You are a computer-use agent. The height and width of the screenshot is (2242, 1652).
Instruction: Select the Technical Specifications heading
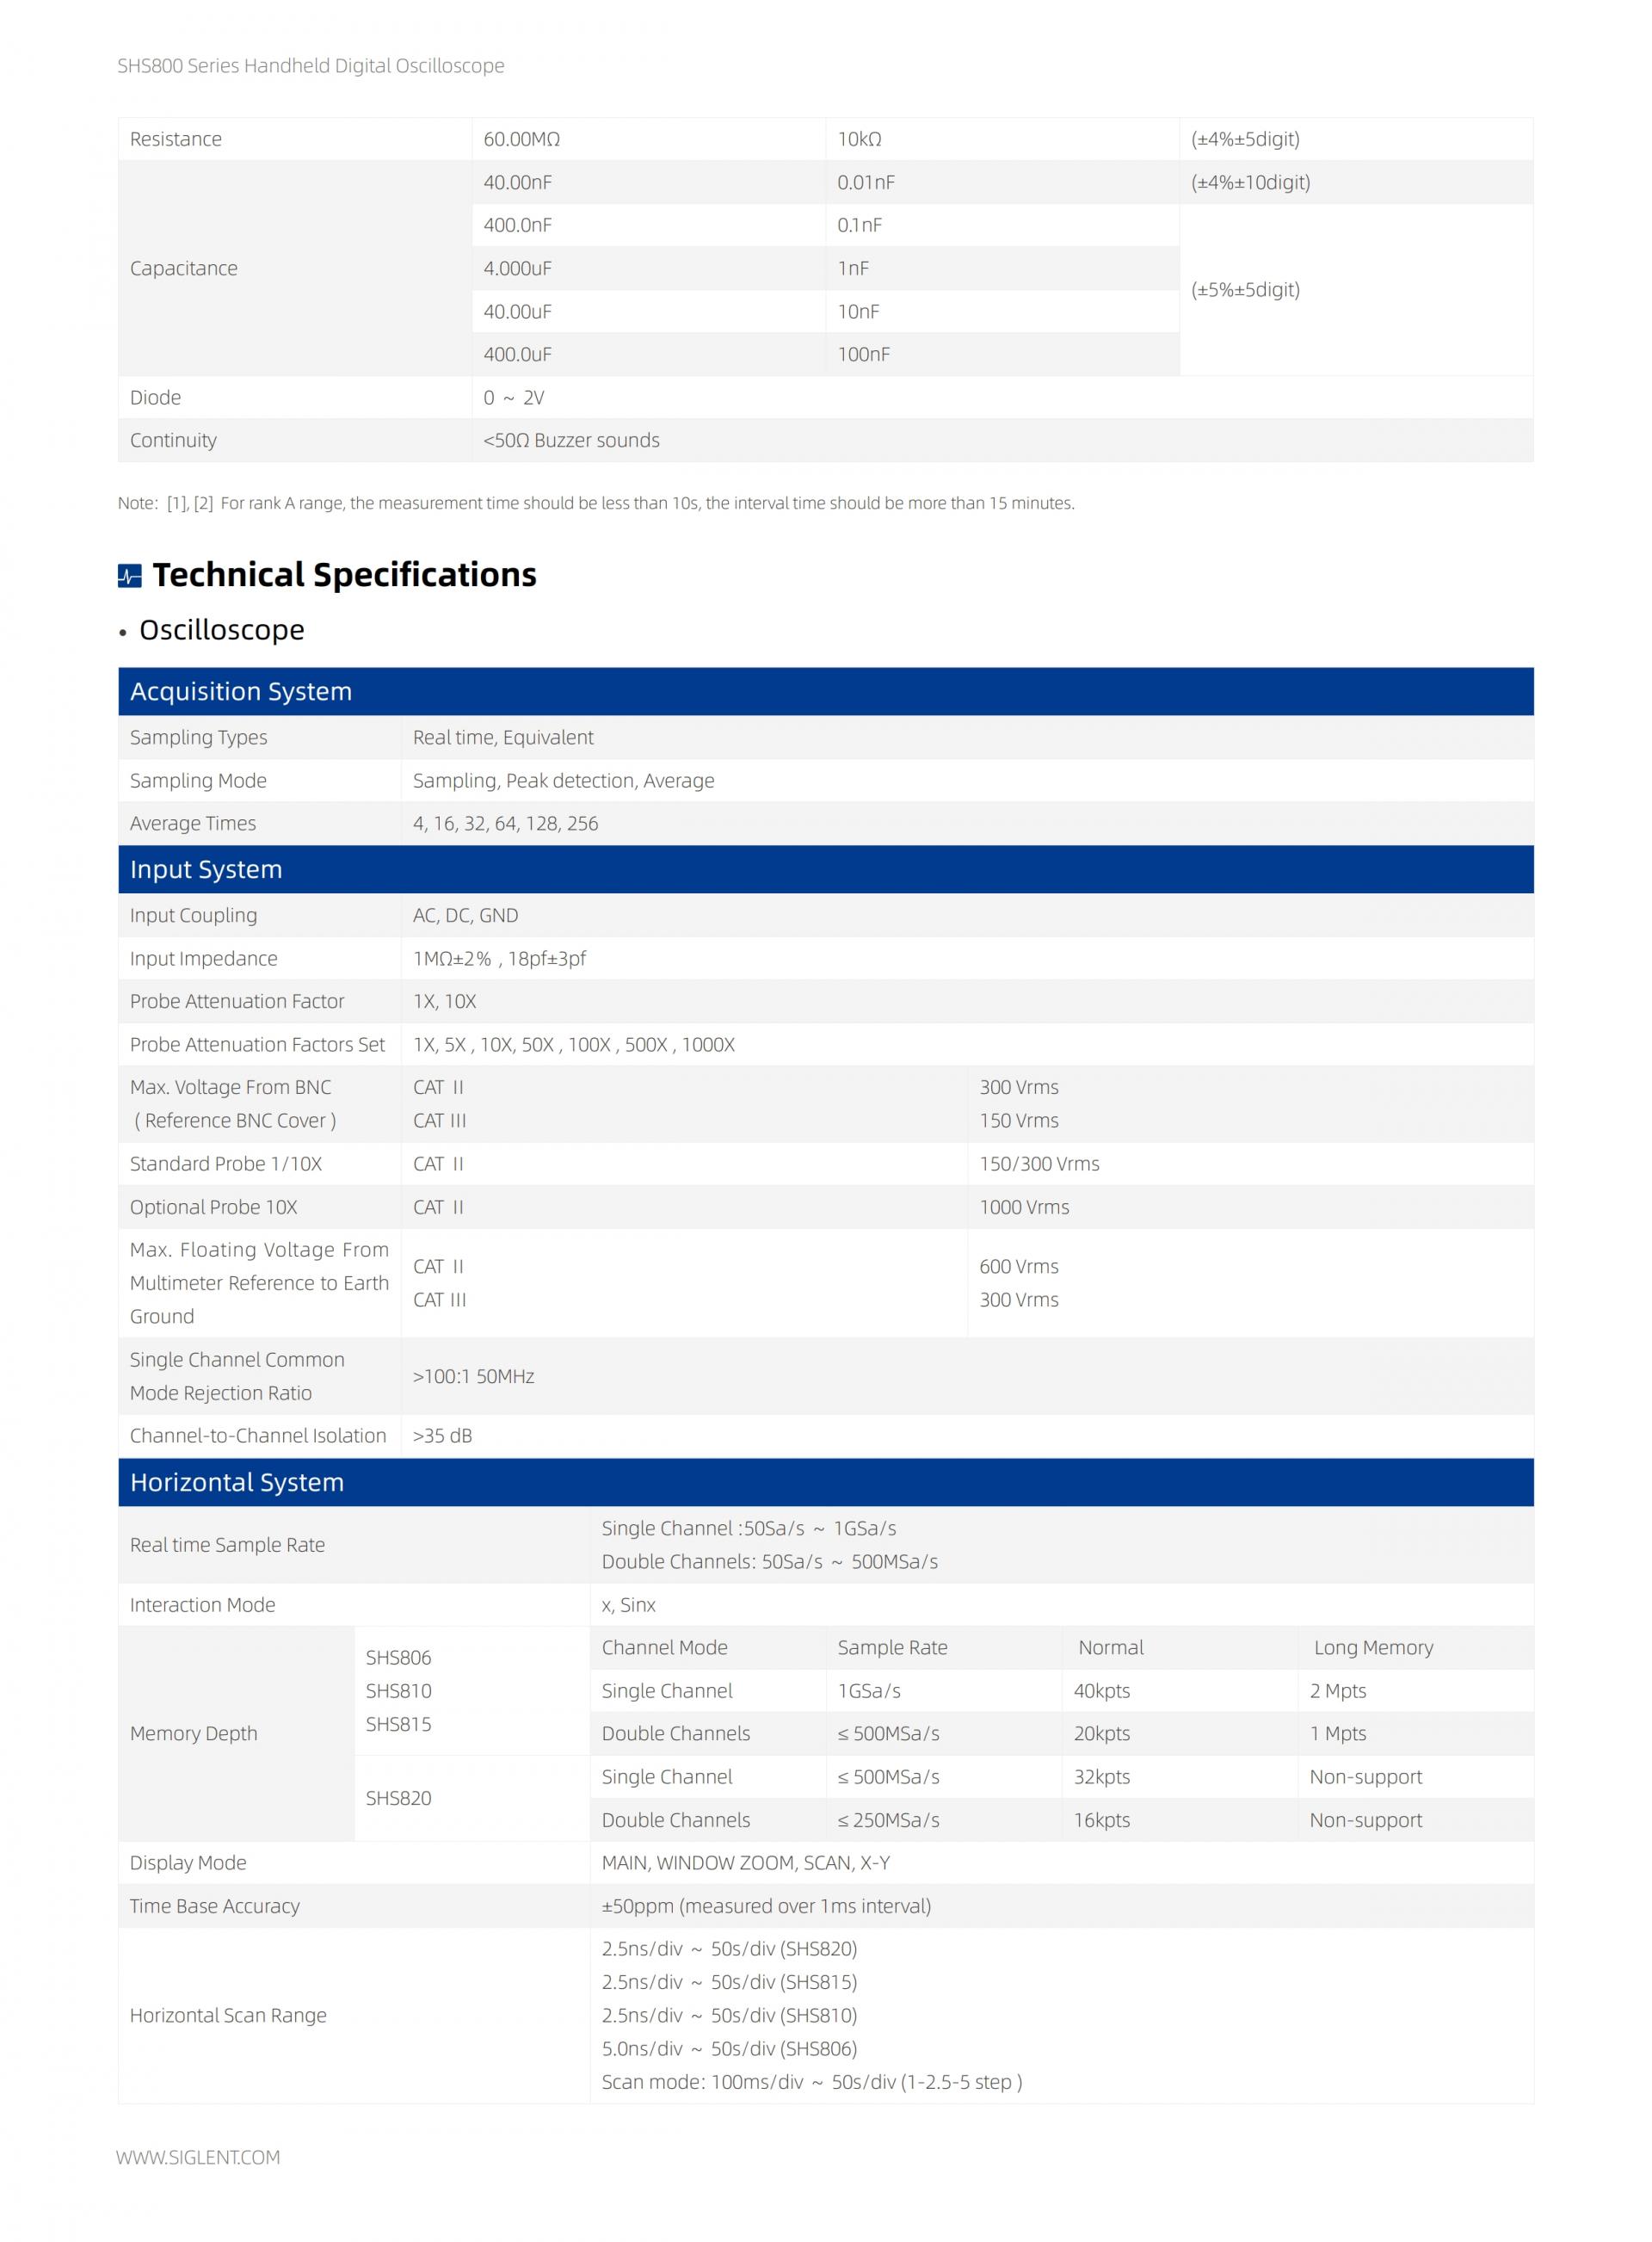(x=344, y=575)
